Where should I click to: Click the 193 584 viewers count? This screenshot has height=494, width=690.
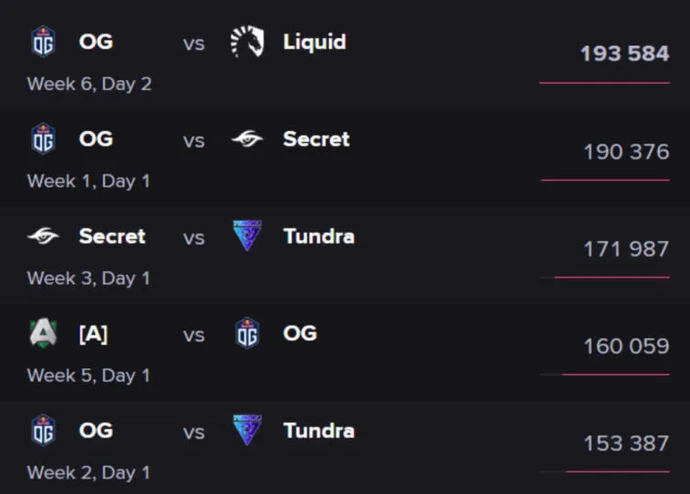(624, 54)
